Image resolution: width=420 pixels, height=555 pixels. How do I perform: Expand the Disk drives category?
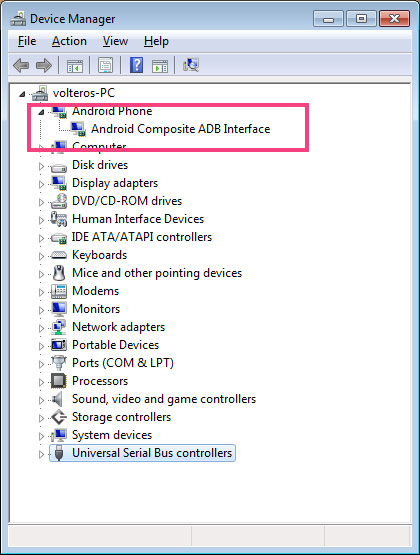pyautogui.click(x=41, y=166)
